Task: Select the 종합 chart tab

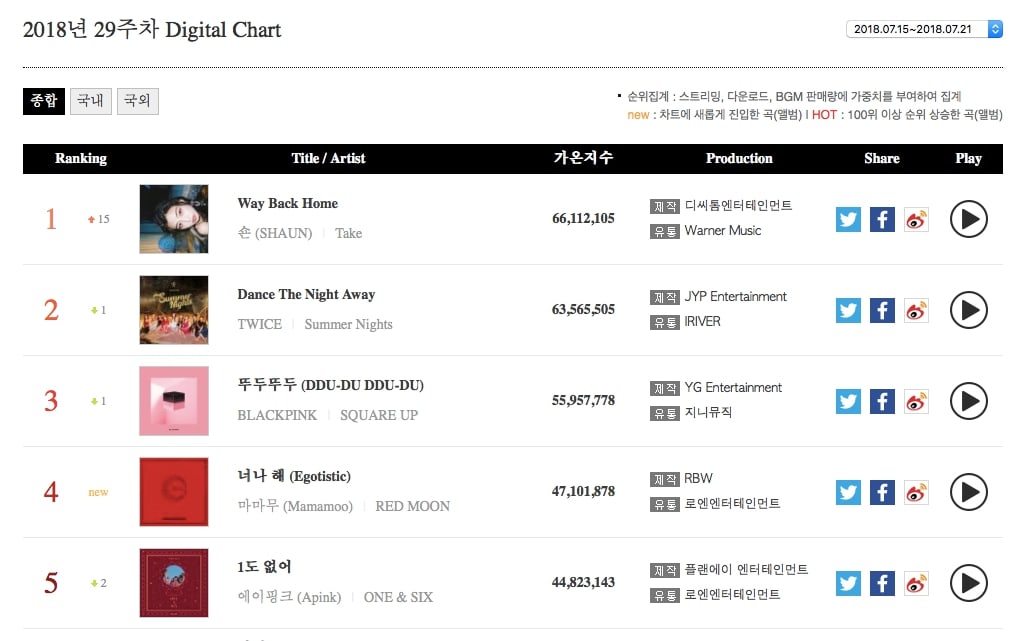Action: [x=44, y=101]
